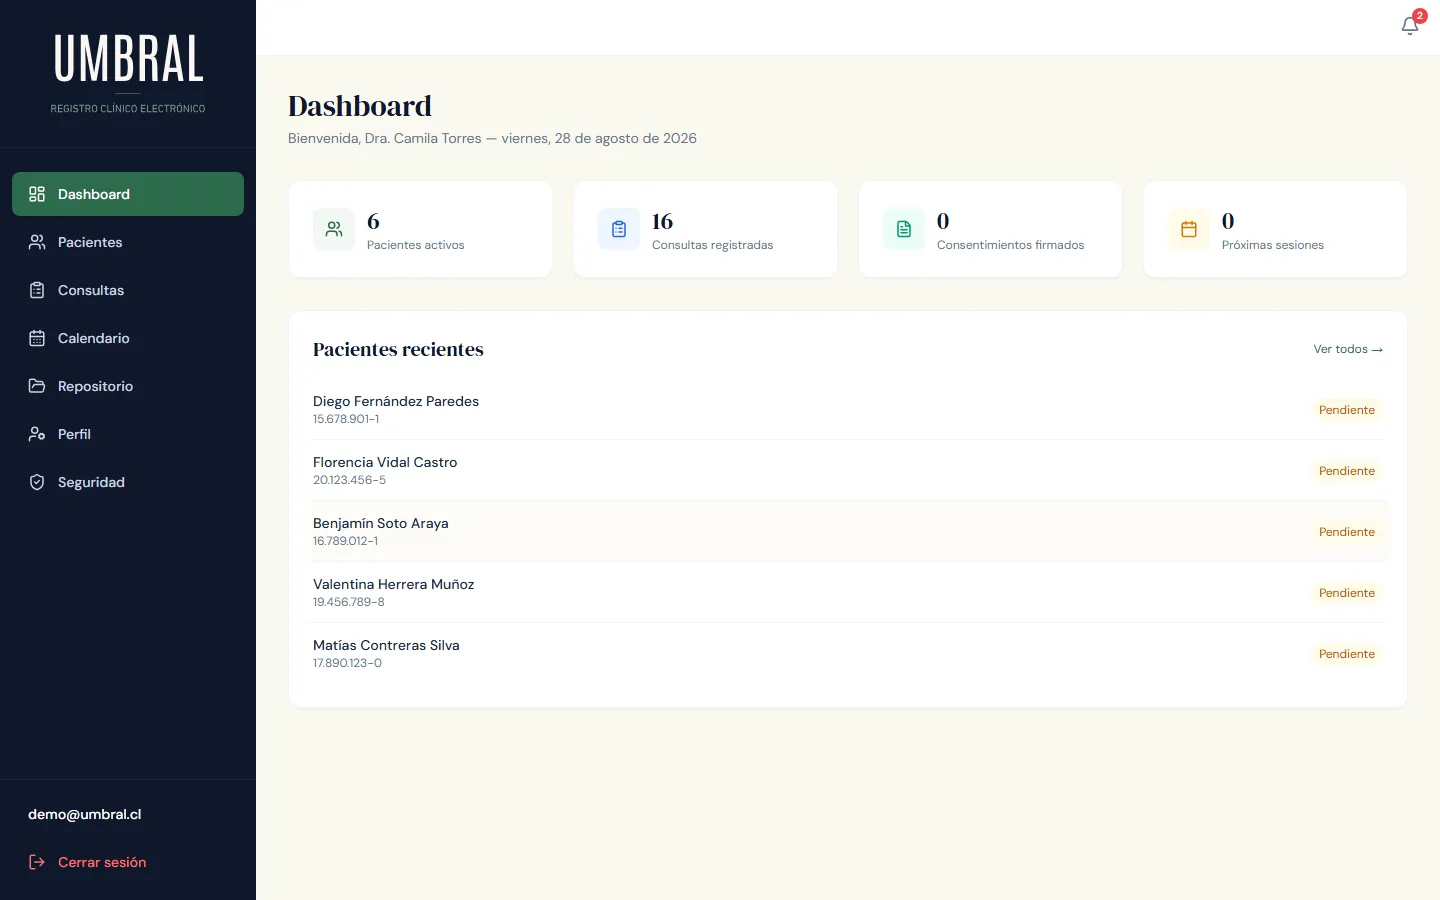
Task: Open patient Florencia Vidal Castro
Action: point(848,471)
